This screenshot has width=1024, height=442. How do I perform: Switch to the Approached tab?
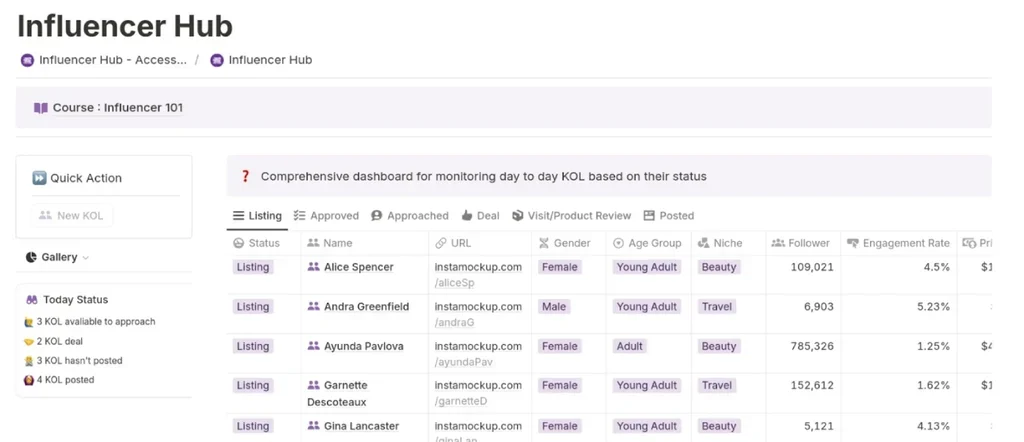(x=410, y=215)
